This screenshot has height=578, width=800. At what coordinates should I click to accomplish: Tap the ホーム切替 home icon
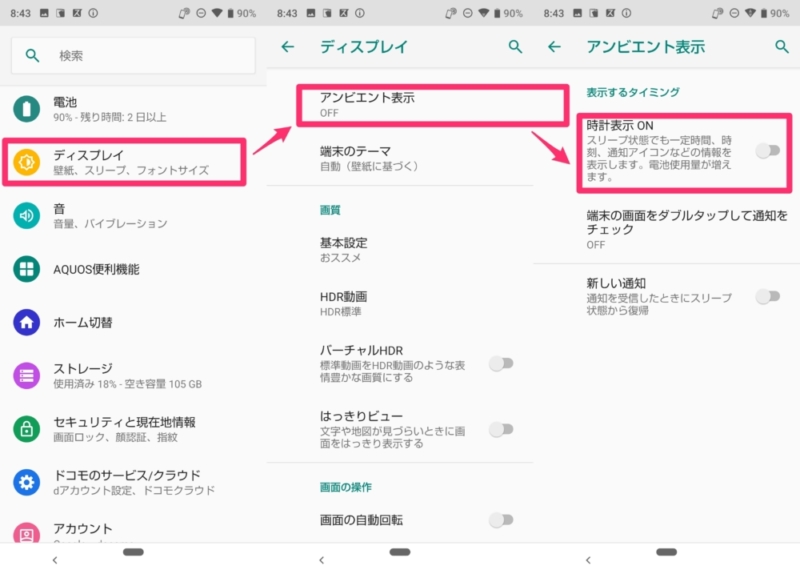coord(27,322)
